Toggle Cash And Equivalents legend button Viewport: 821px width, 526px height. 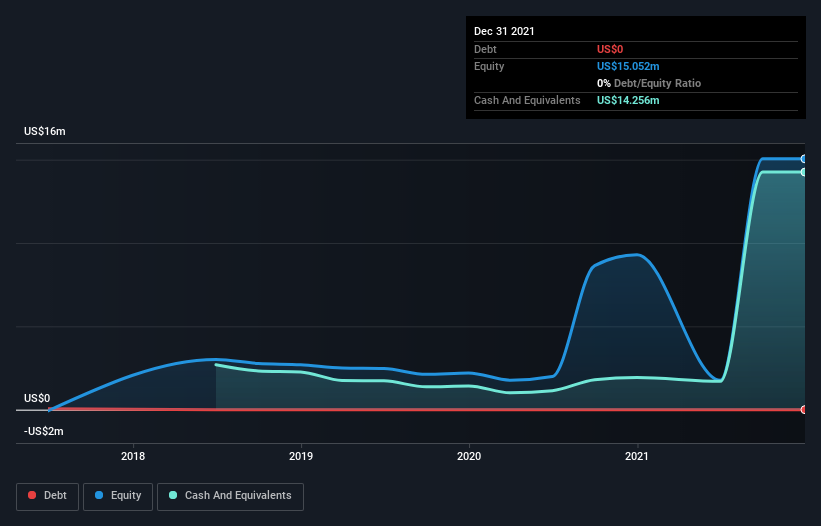[230, 496]
